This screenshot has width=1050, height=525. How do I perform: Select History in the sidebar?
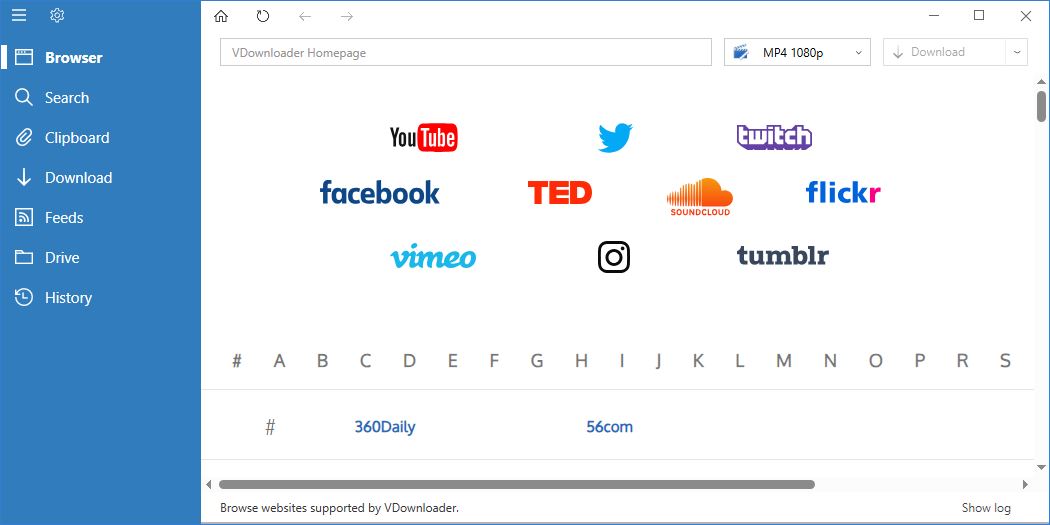(100, 298)
